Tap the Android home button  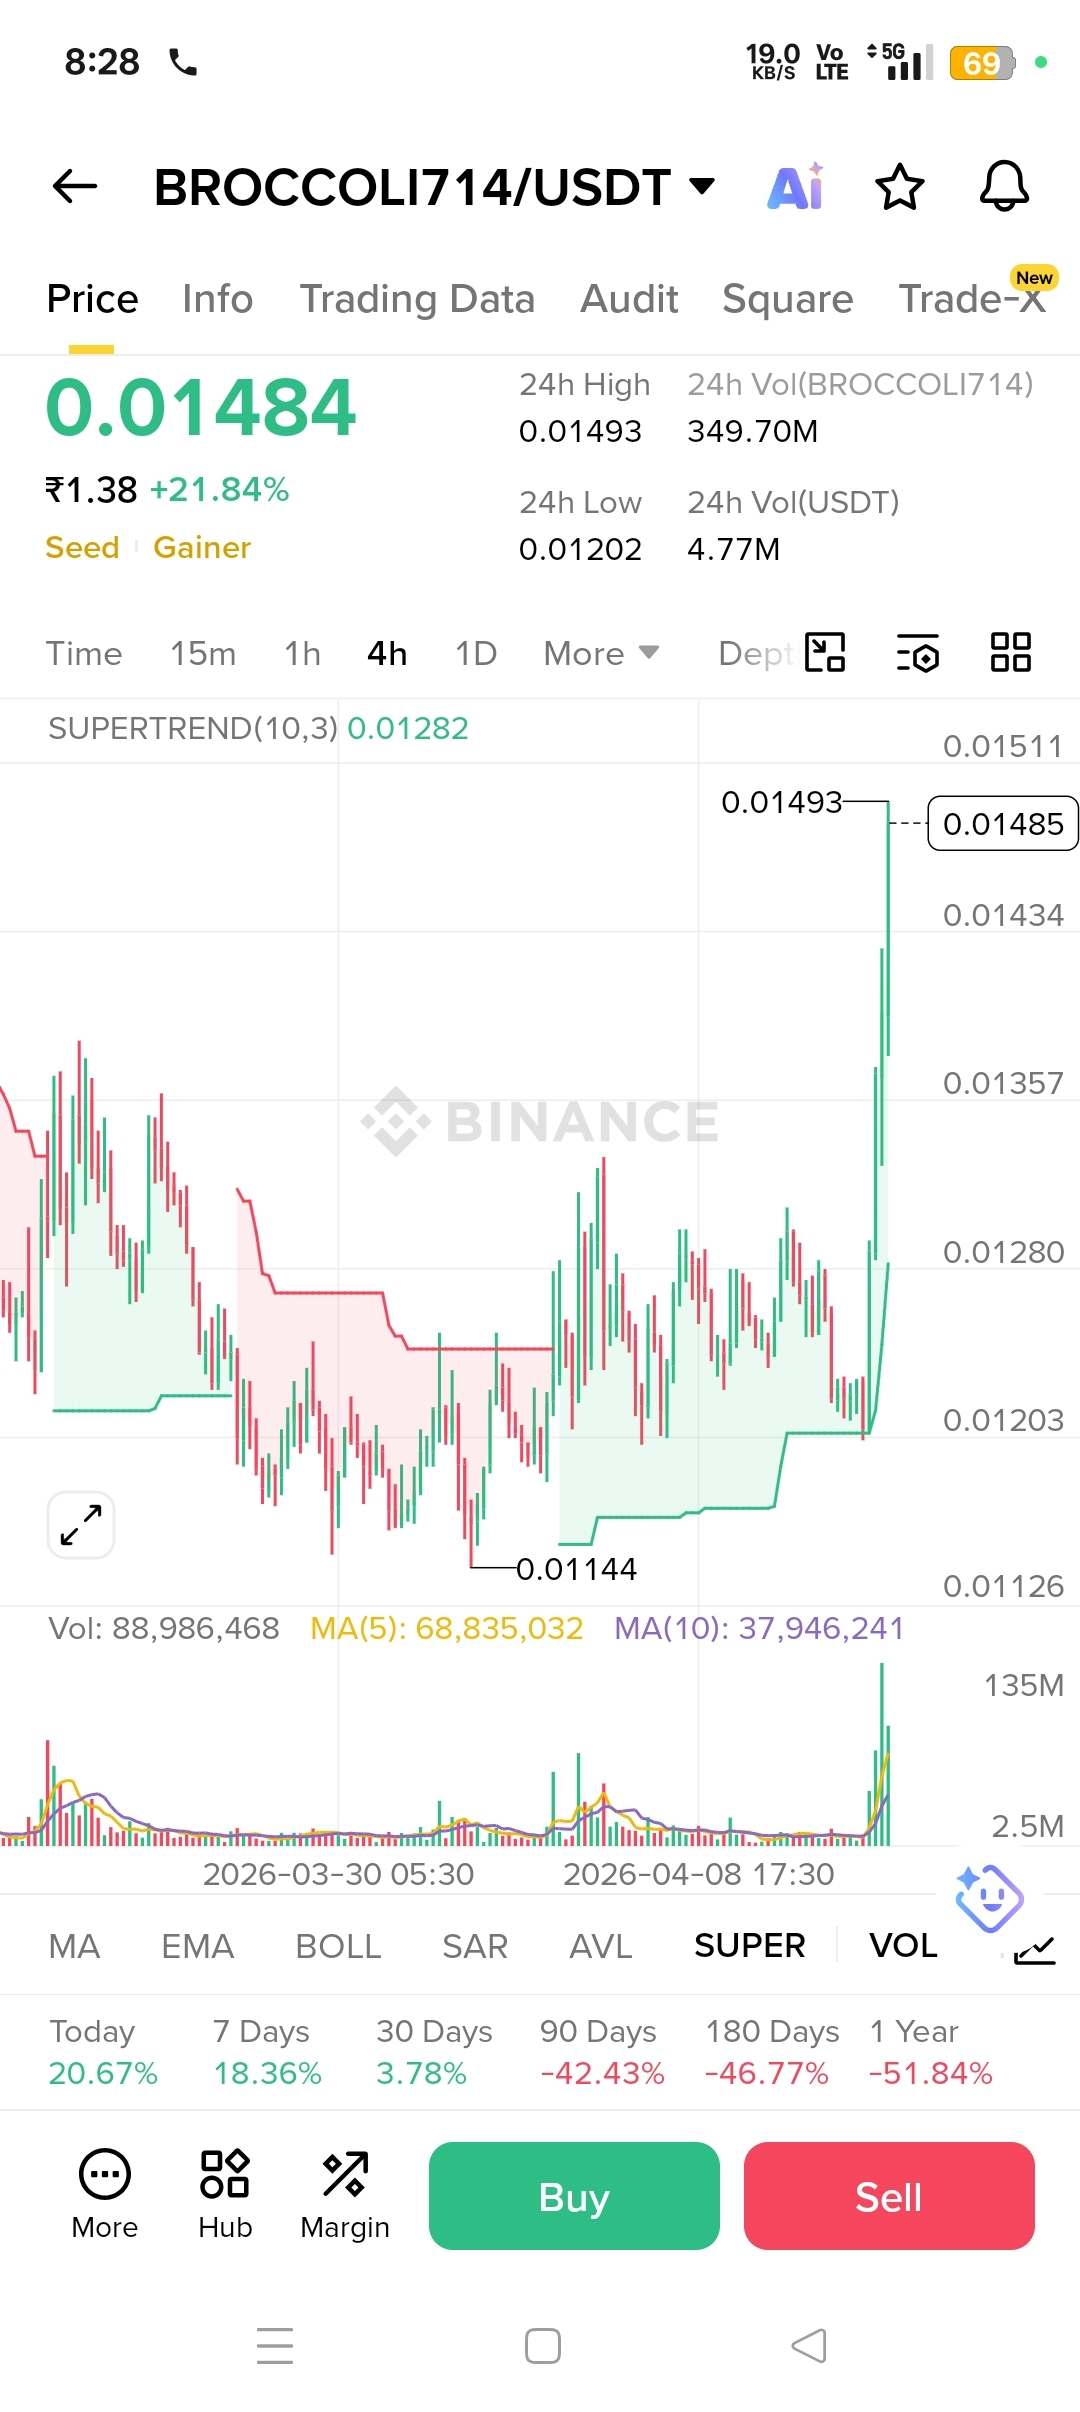pyautogui.click(x=542, y=2346)
